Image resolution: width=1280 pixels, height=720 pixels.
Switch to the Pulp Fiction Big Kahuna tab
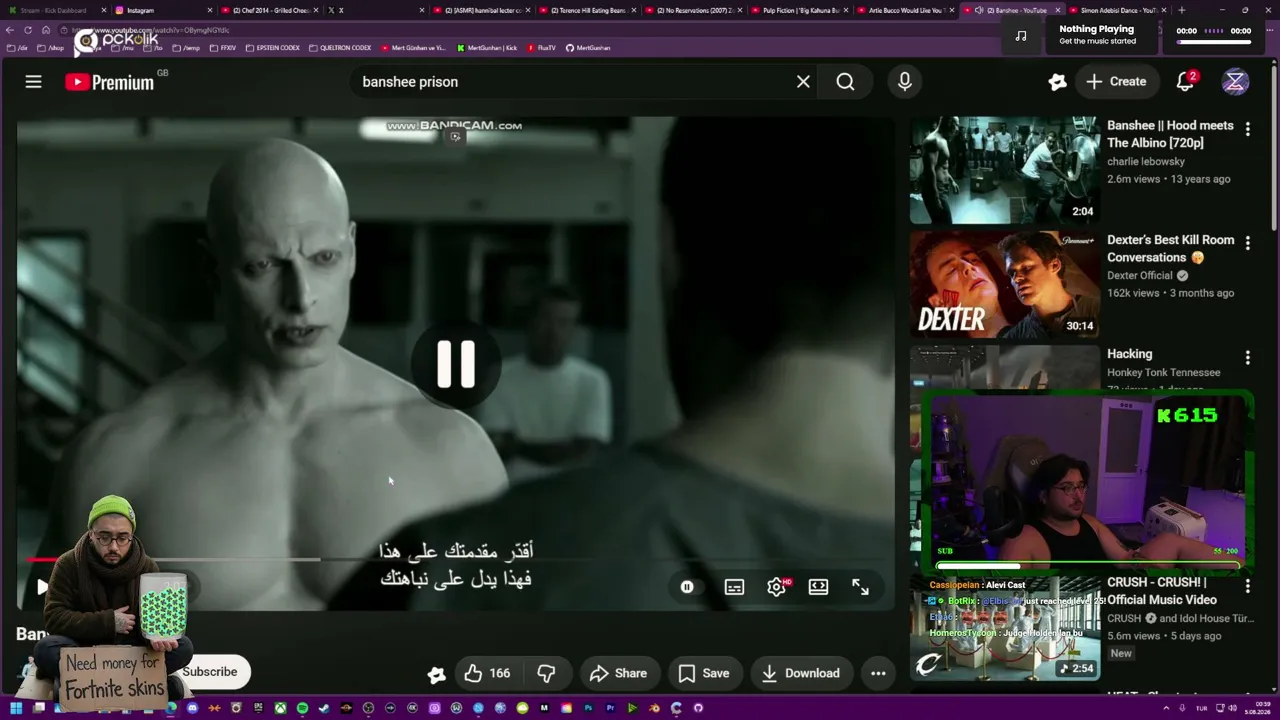800,10
